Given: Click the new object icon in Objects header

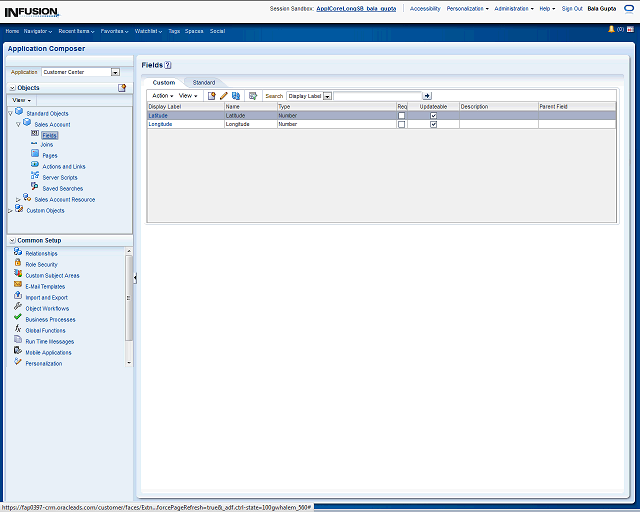Looking at the screenshot, I should 122,88.
